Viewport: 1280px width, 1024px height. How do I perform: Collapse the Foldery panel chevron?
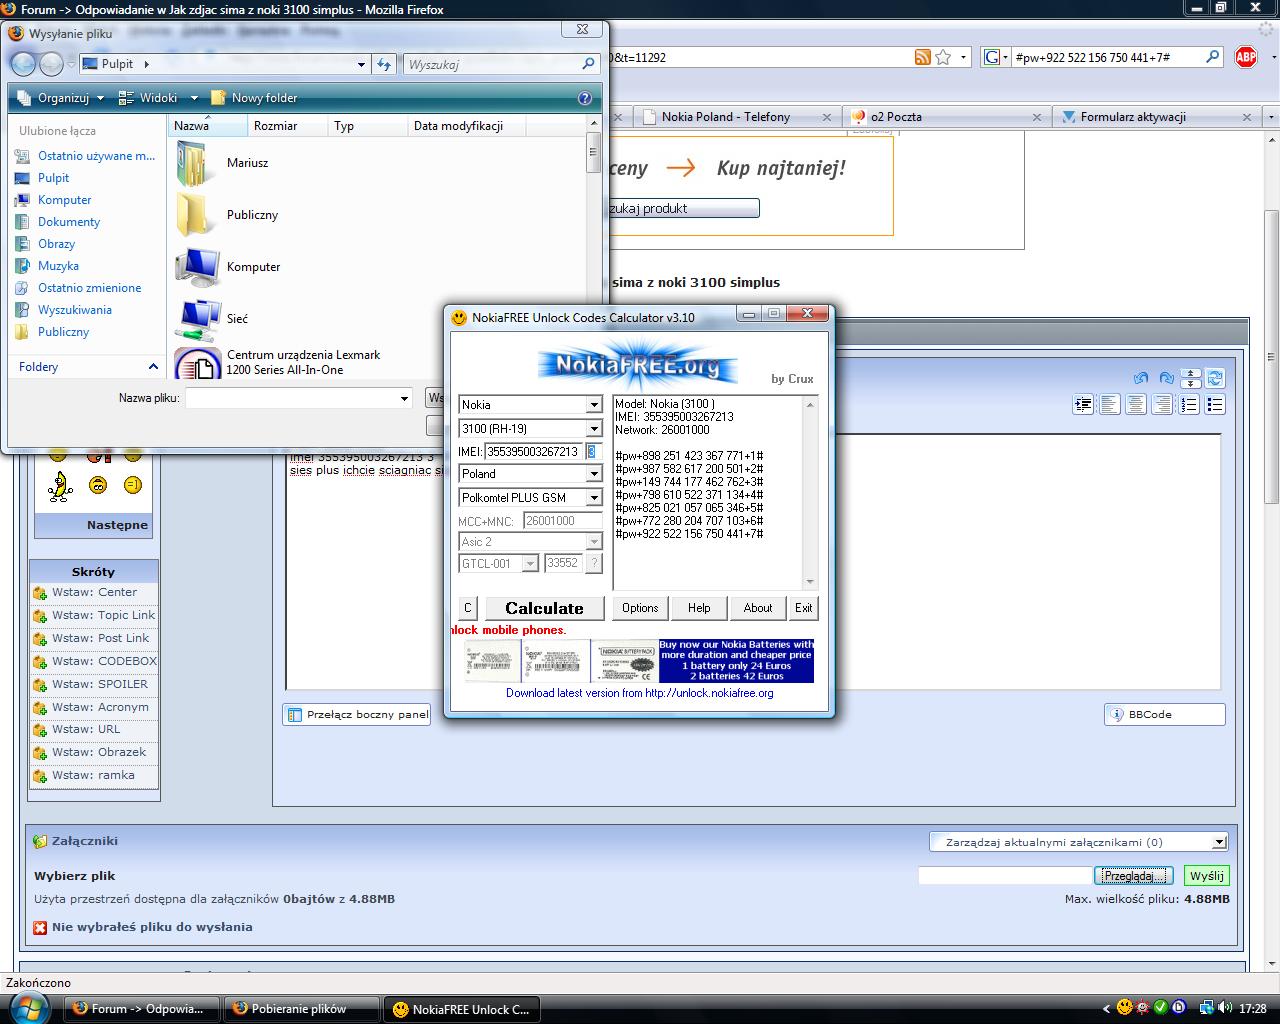(x=153, y=367)
